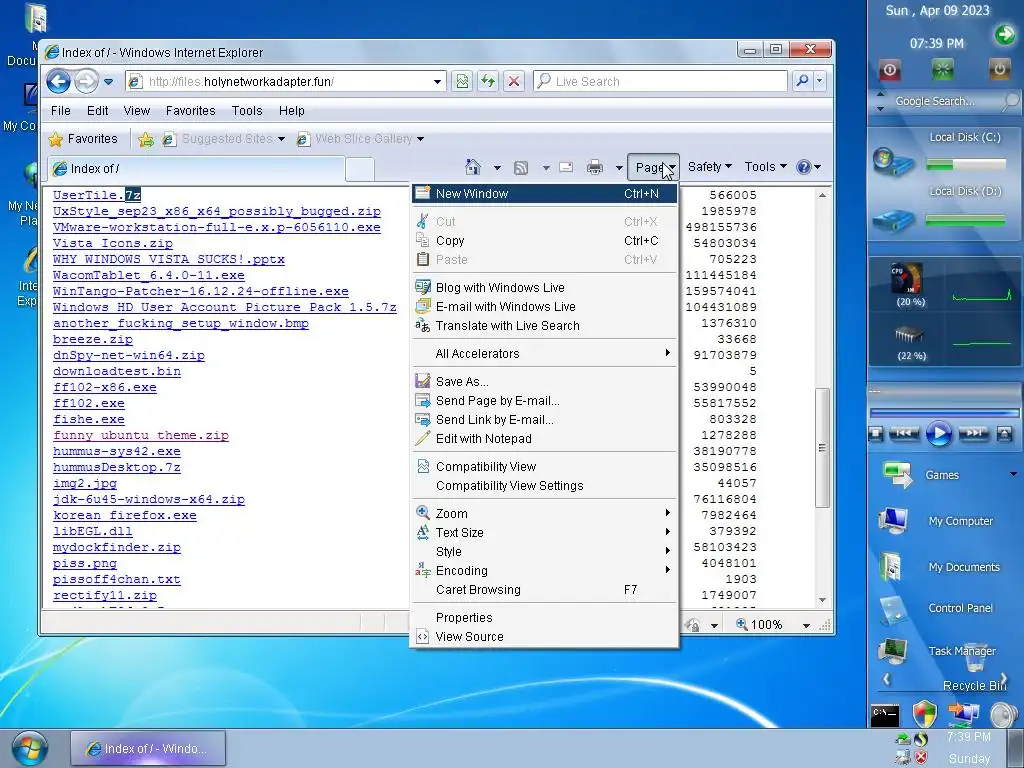1024x768 pixels.
Task: Expand Web Slice Gallery dropdown
Action: [421, 139]
